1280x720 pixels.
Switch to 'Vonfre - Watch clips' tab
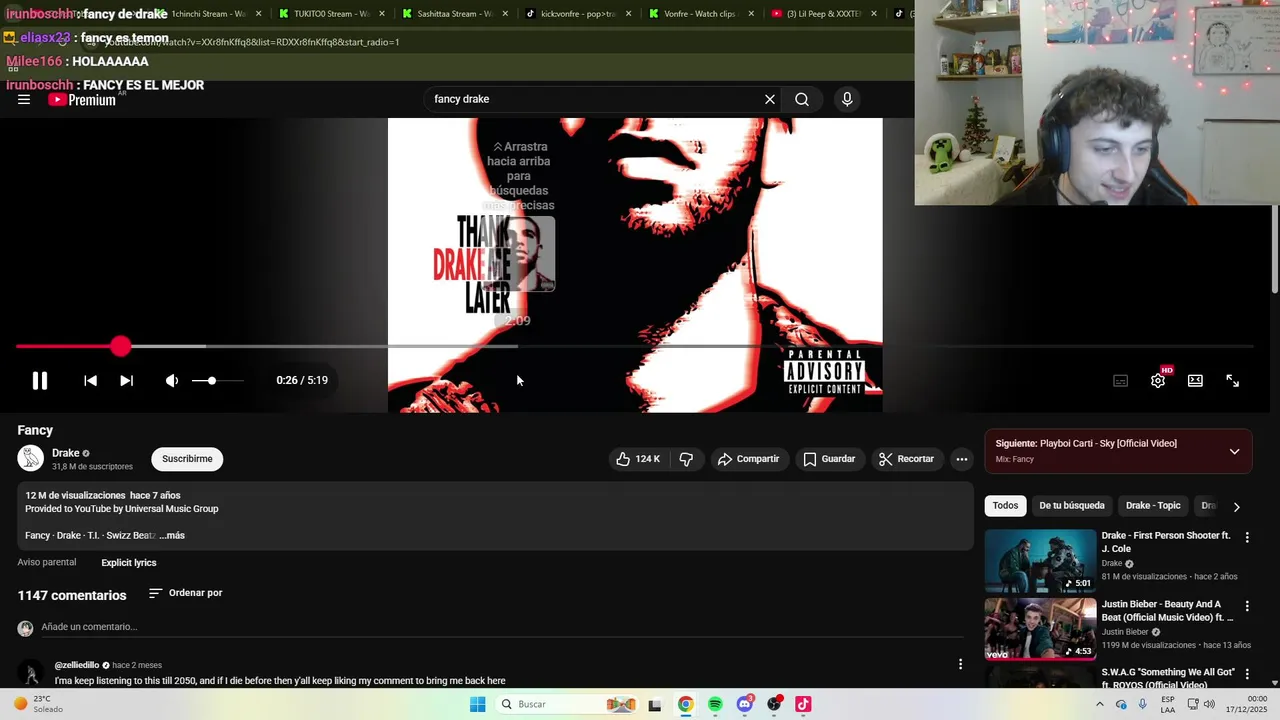pyautogui.click(x=699, y=14)
